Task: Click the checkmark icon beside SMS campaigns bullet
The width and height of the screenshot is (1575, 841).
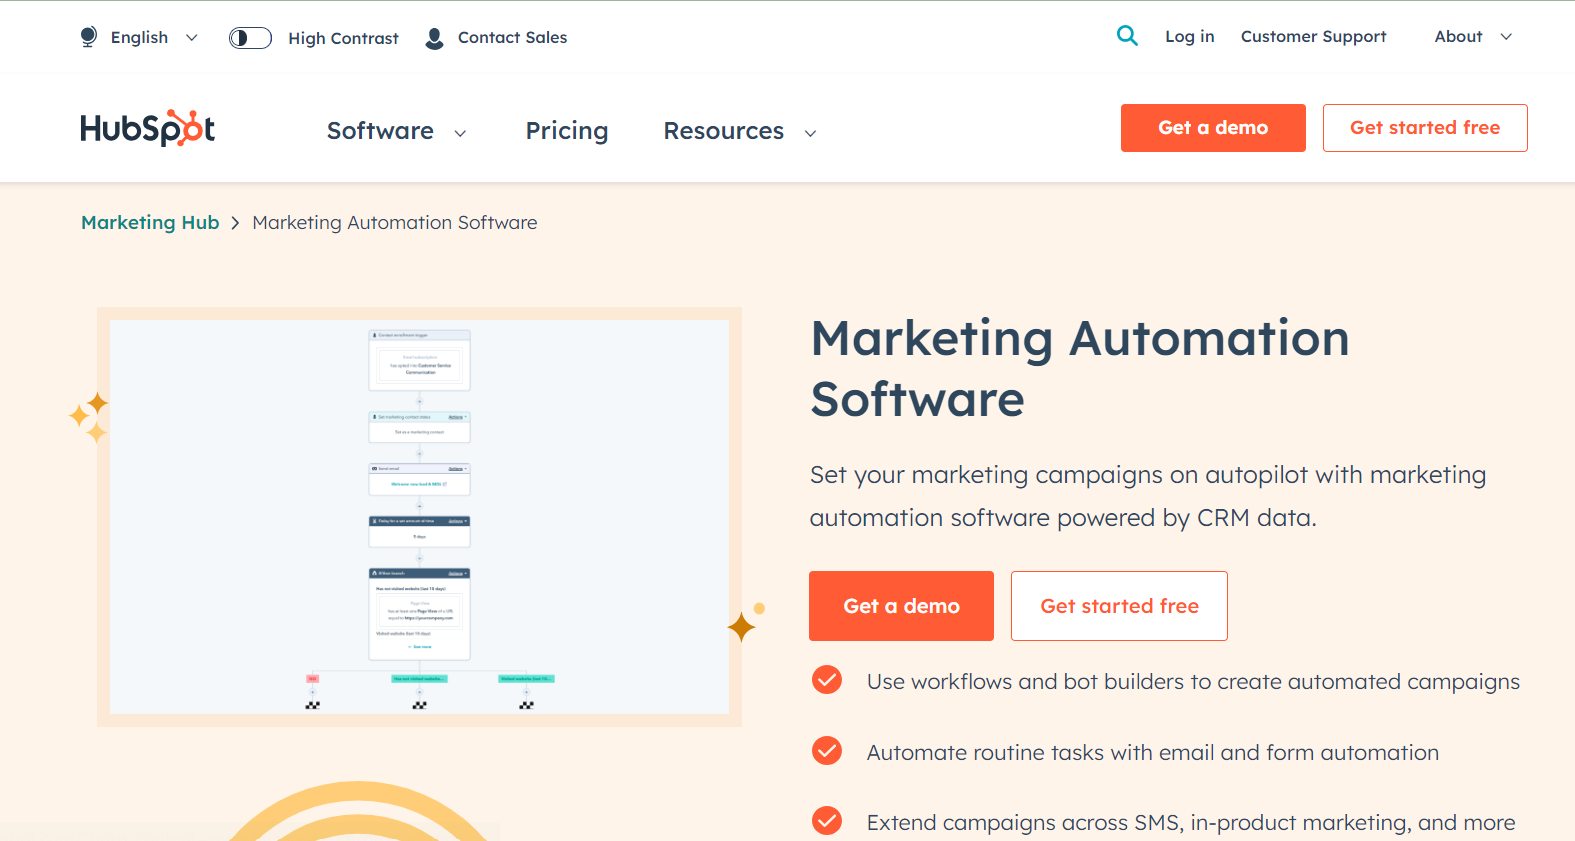Action: pos(827,821)
